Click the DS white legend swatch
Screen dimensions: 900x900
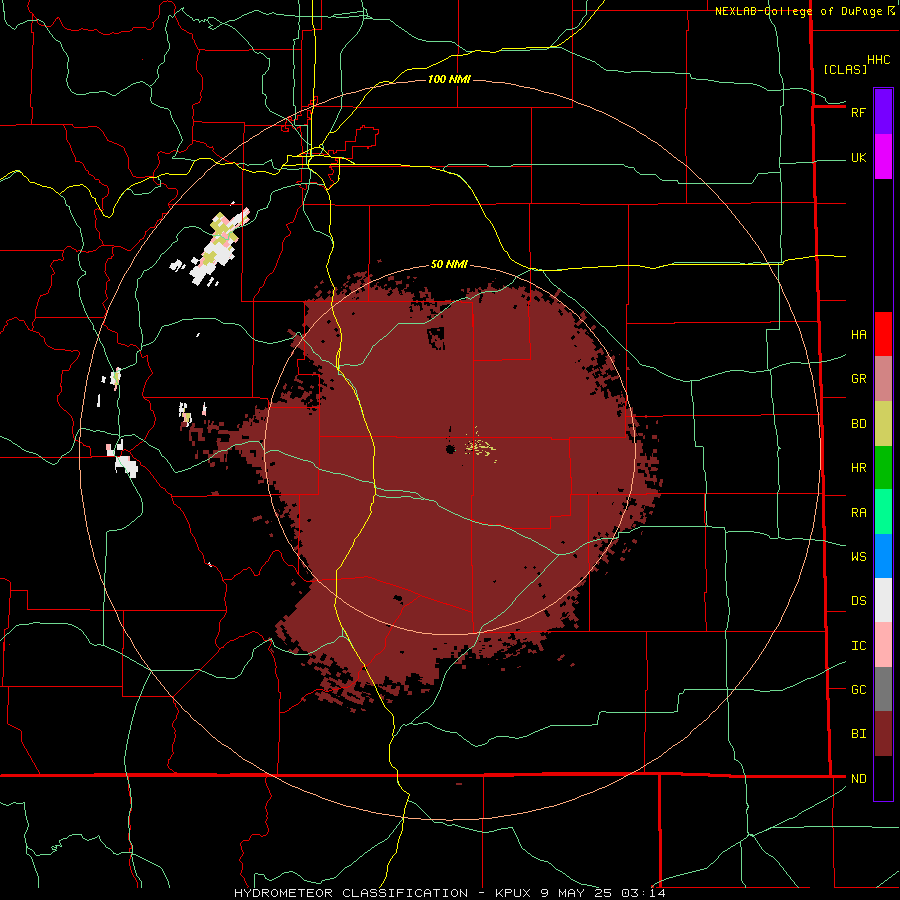(x=883, y=600)
